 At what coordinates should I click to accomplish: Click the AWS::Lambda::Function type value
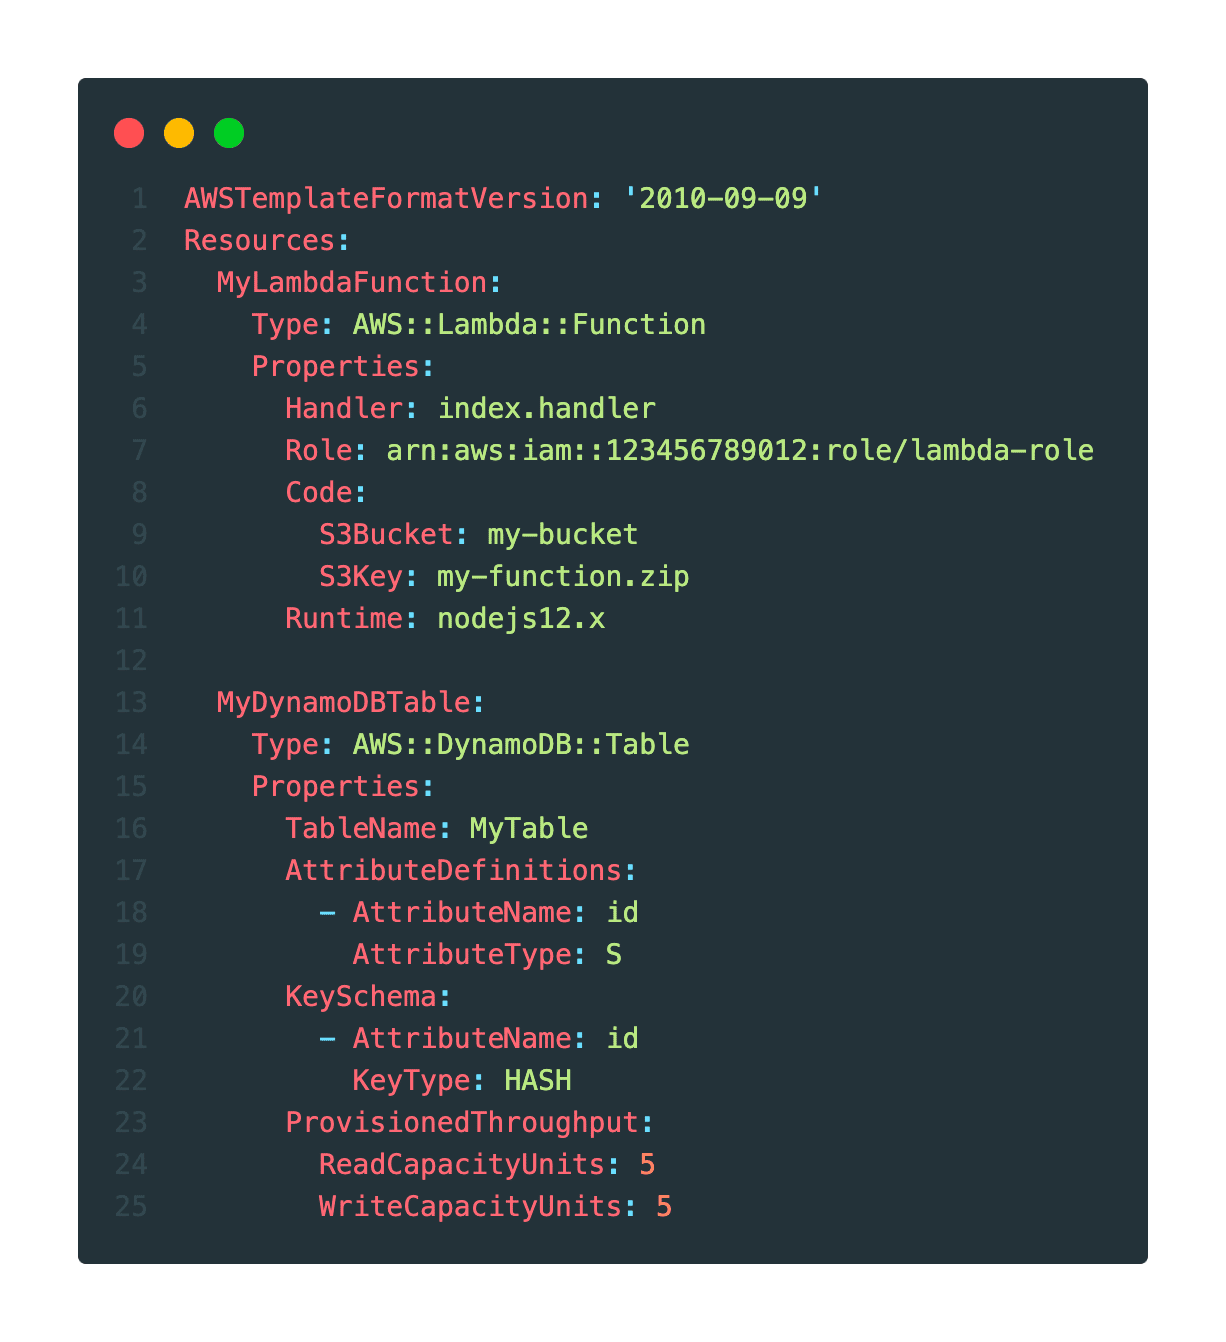coord(529,324)
